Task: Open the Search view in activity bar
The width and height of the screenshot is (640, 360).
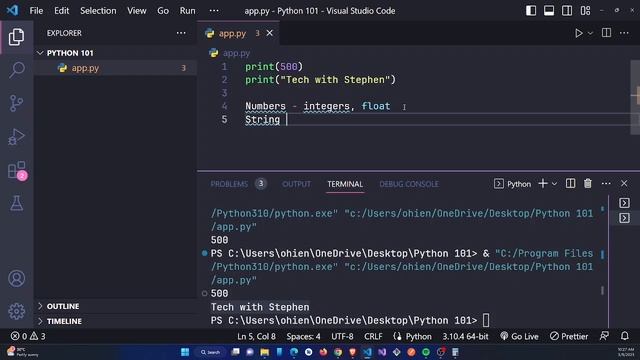Action: pos(16,70)
